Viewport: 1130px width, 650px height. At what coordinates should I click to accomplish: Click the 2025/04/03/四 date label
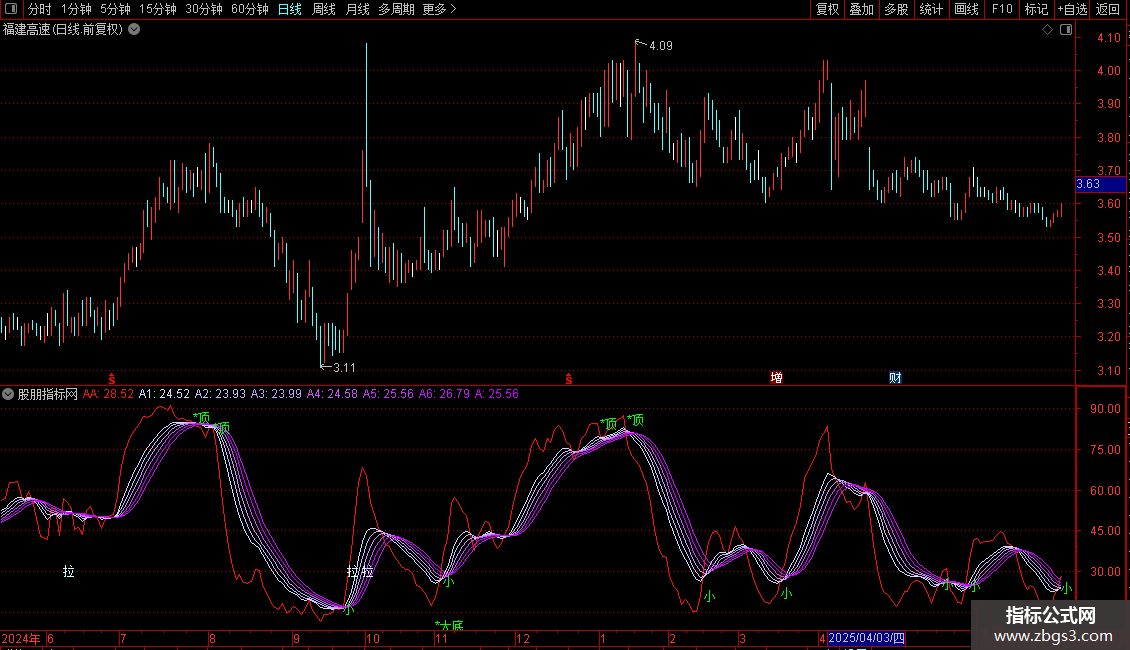coord(866,638)
